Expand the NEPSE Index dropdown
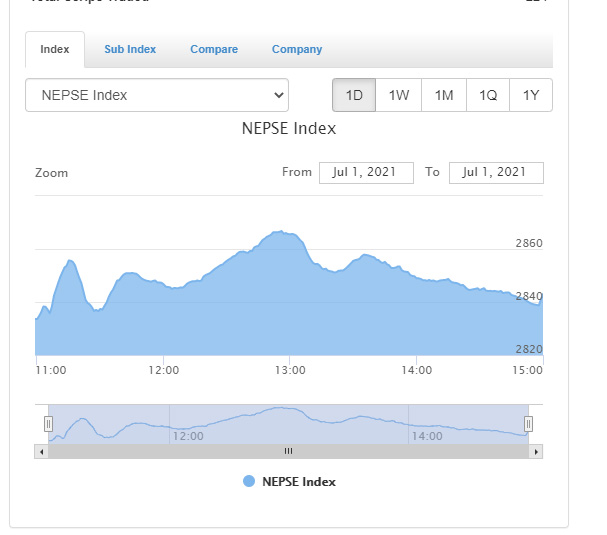Image resolution: width=607 pixels, height=535 pixels. coord(157,96)
